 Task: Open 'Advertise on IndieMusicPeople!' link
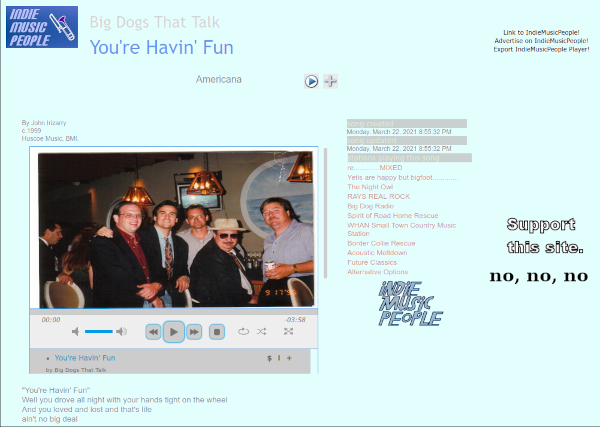pos(541,41)
